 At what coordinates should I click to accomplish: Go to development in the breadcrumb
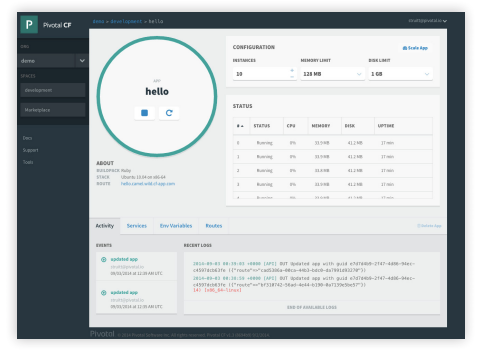point(126,21)
